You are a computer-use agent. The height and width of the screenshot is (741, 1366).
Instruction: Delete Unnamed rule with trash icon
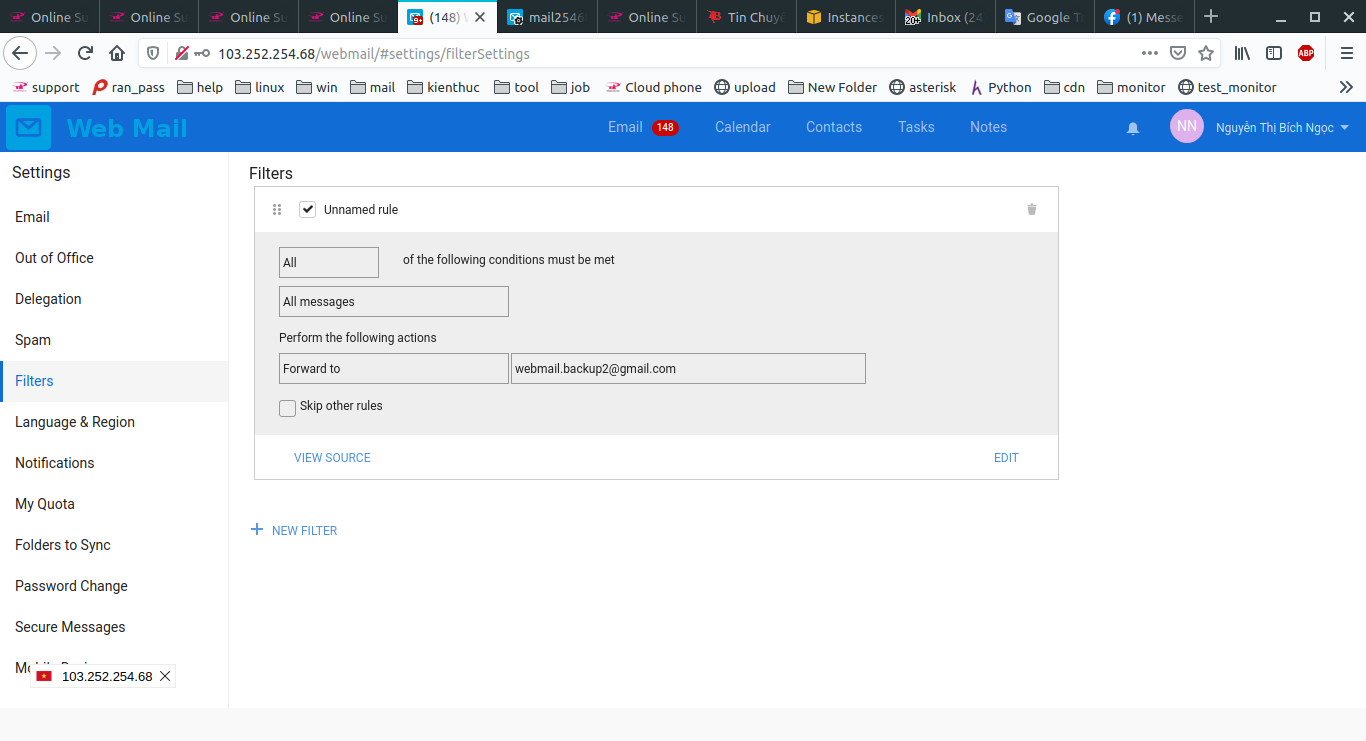point(1032,209)
